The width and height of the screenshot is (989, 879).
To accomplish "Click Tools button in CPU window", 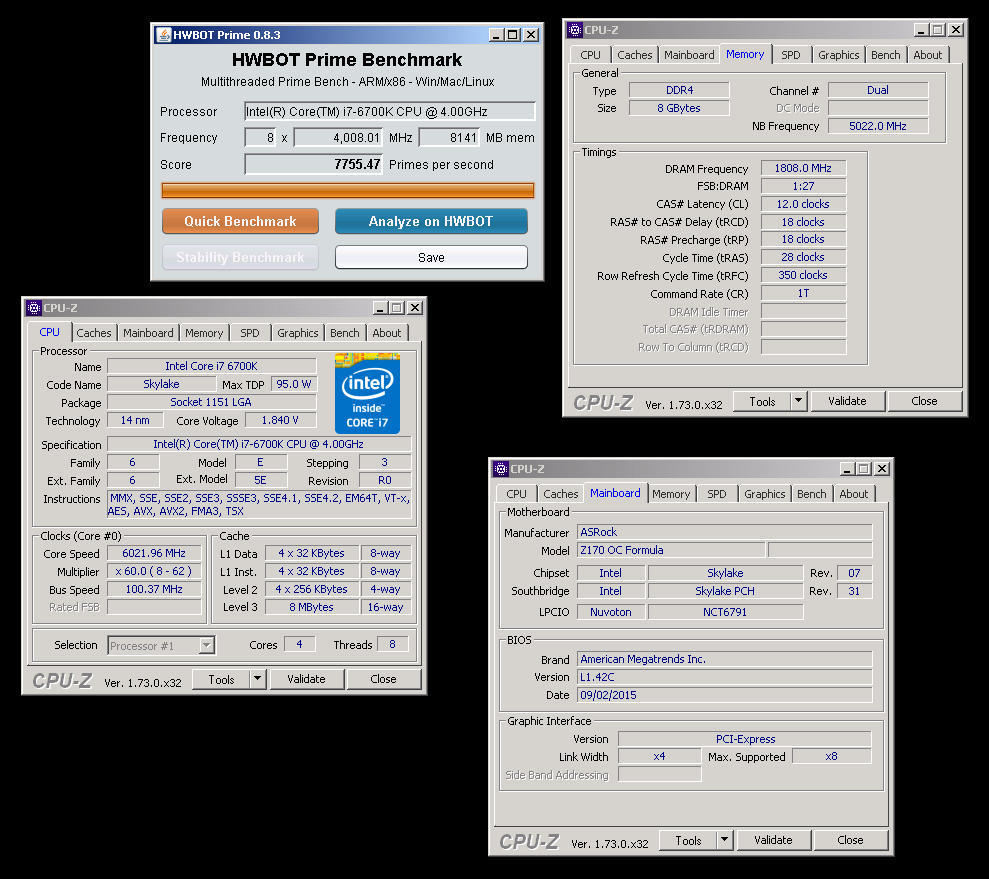I will coord(221,679).
